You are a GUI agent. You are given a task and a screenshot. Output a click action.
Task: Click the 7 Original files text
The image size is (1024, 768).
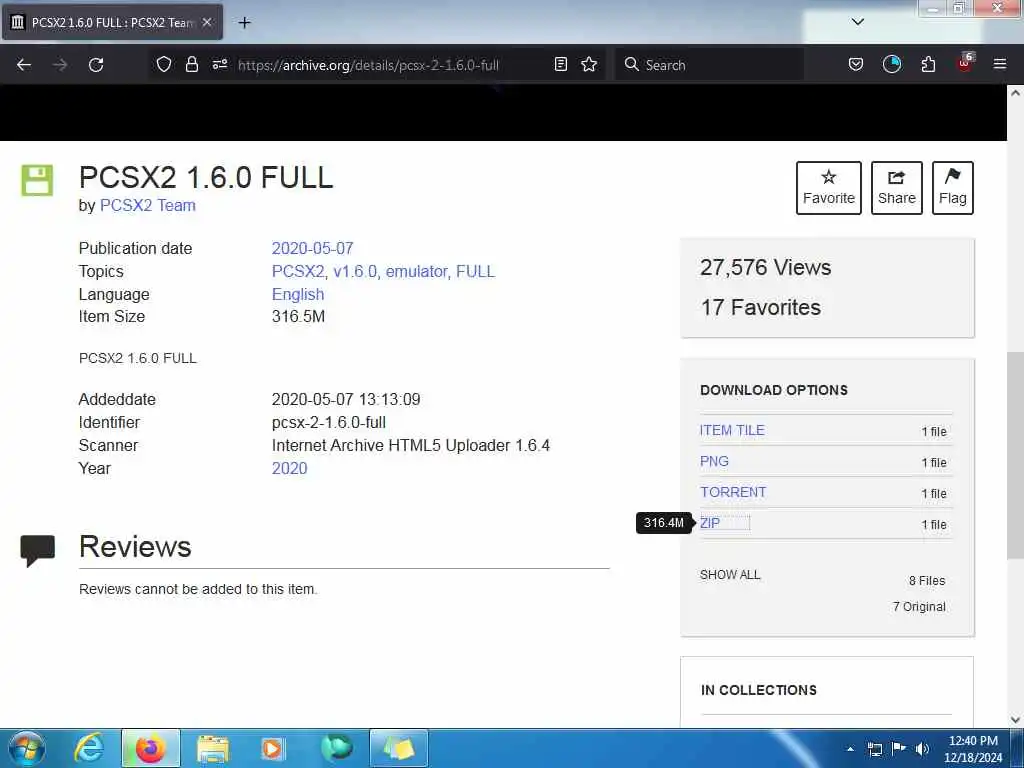click(x=919, y=607)
